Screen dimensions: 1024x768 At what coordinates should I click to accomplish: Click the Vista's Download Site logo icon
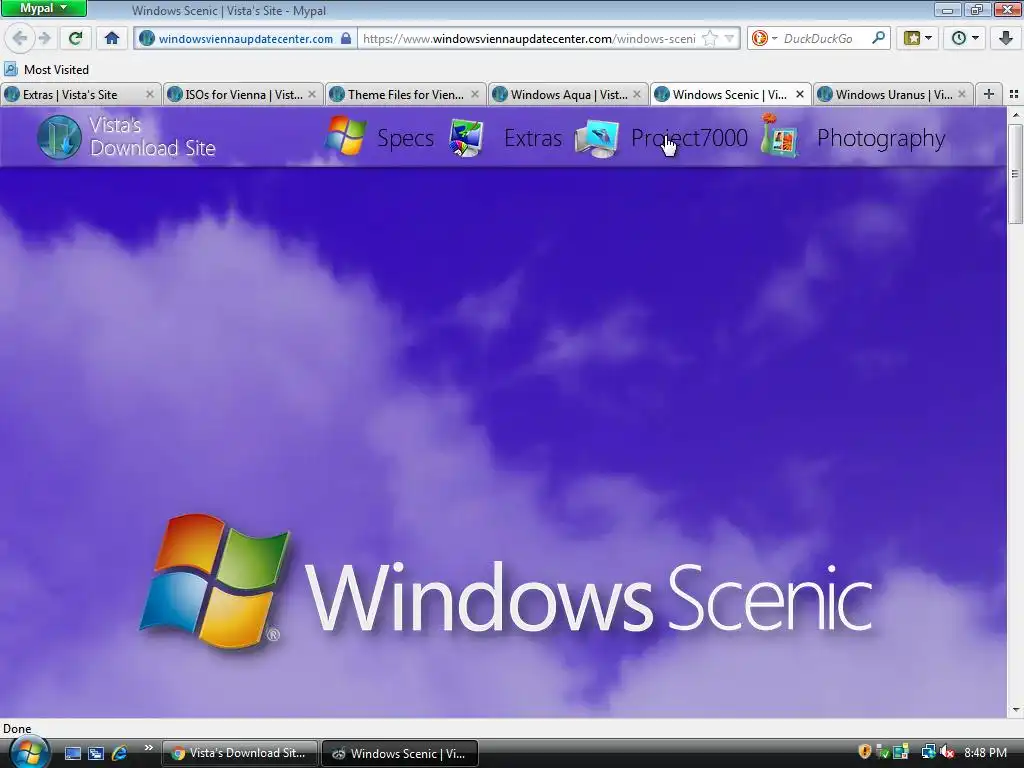59,137
